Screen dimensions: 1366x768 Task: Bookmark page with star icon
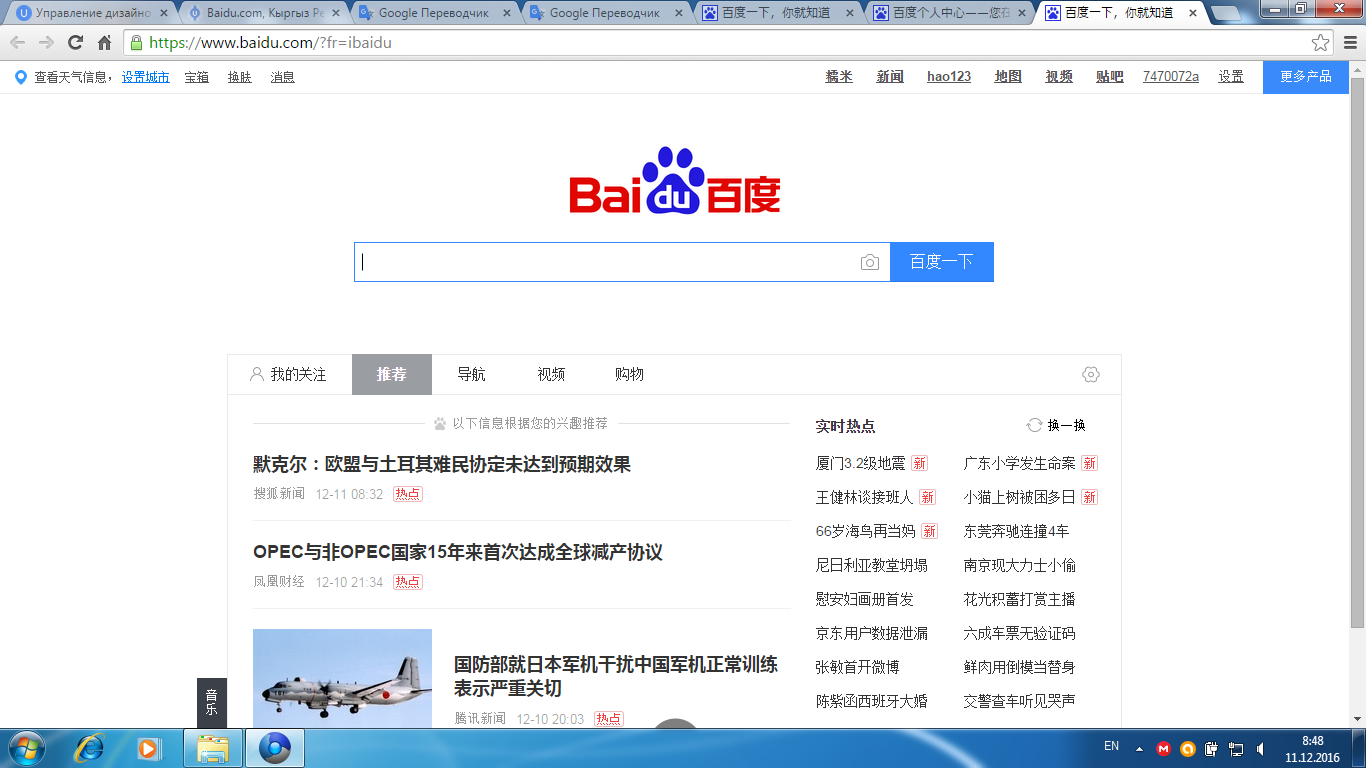1321,43
